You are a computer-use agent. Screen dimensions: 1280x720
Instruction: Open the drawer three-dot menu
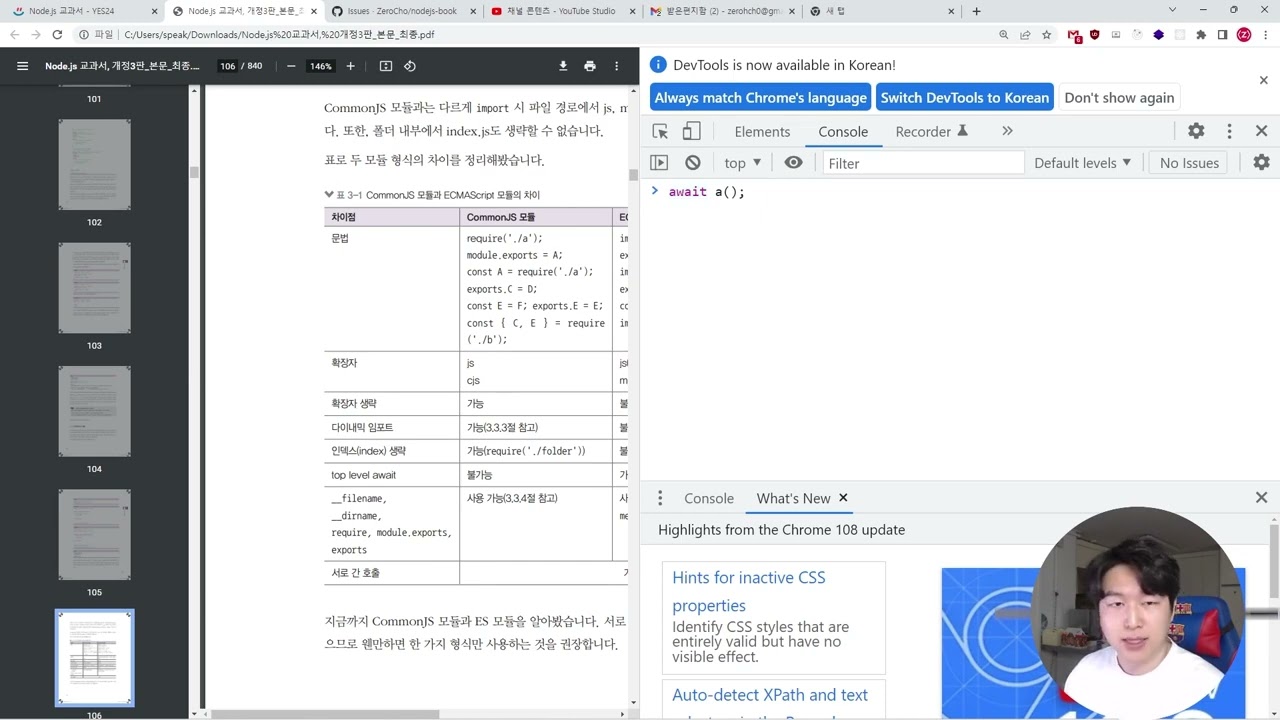[x=660, y=498]
